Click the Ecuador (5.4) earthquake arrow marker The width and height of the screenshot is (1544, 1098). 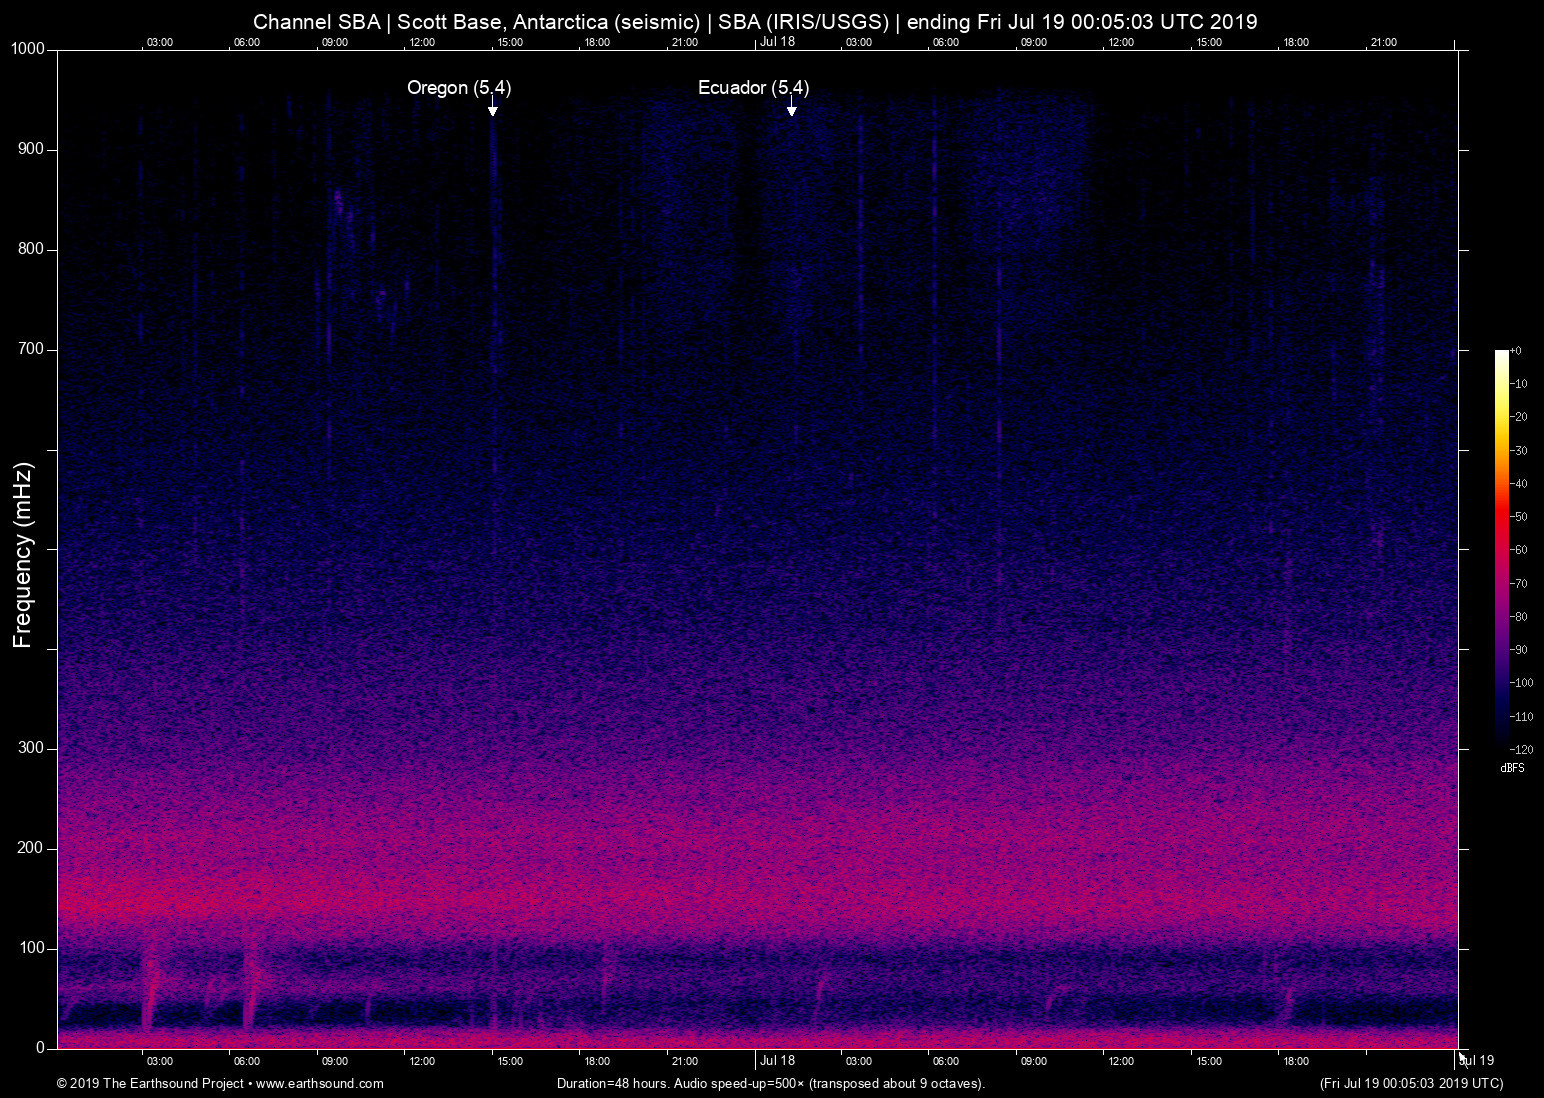point(792,110)
